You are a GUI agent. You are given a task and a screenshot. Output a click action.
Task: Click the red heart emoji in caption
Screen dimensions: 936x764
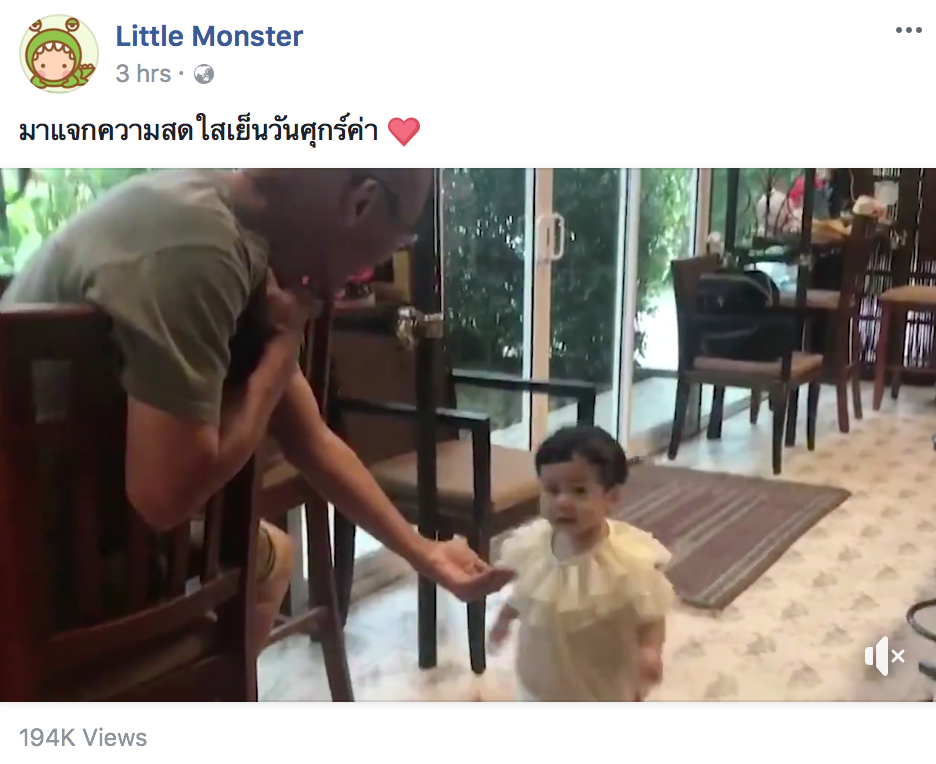pos(404,131)
